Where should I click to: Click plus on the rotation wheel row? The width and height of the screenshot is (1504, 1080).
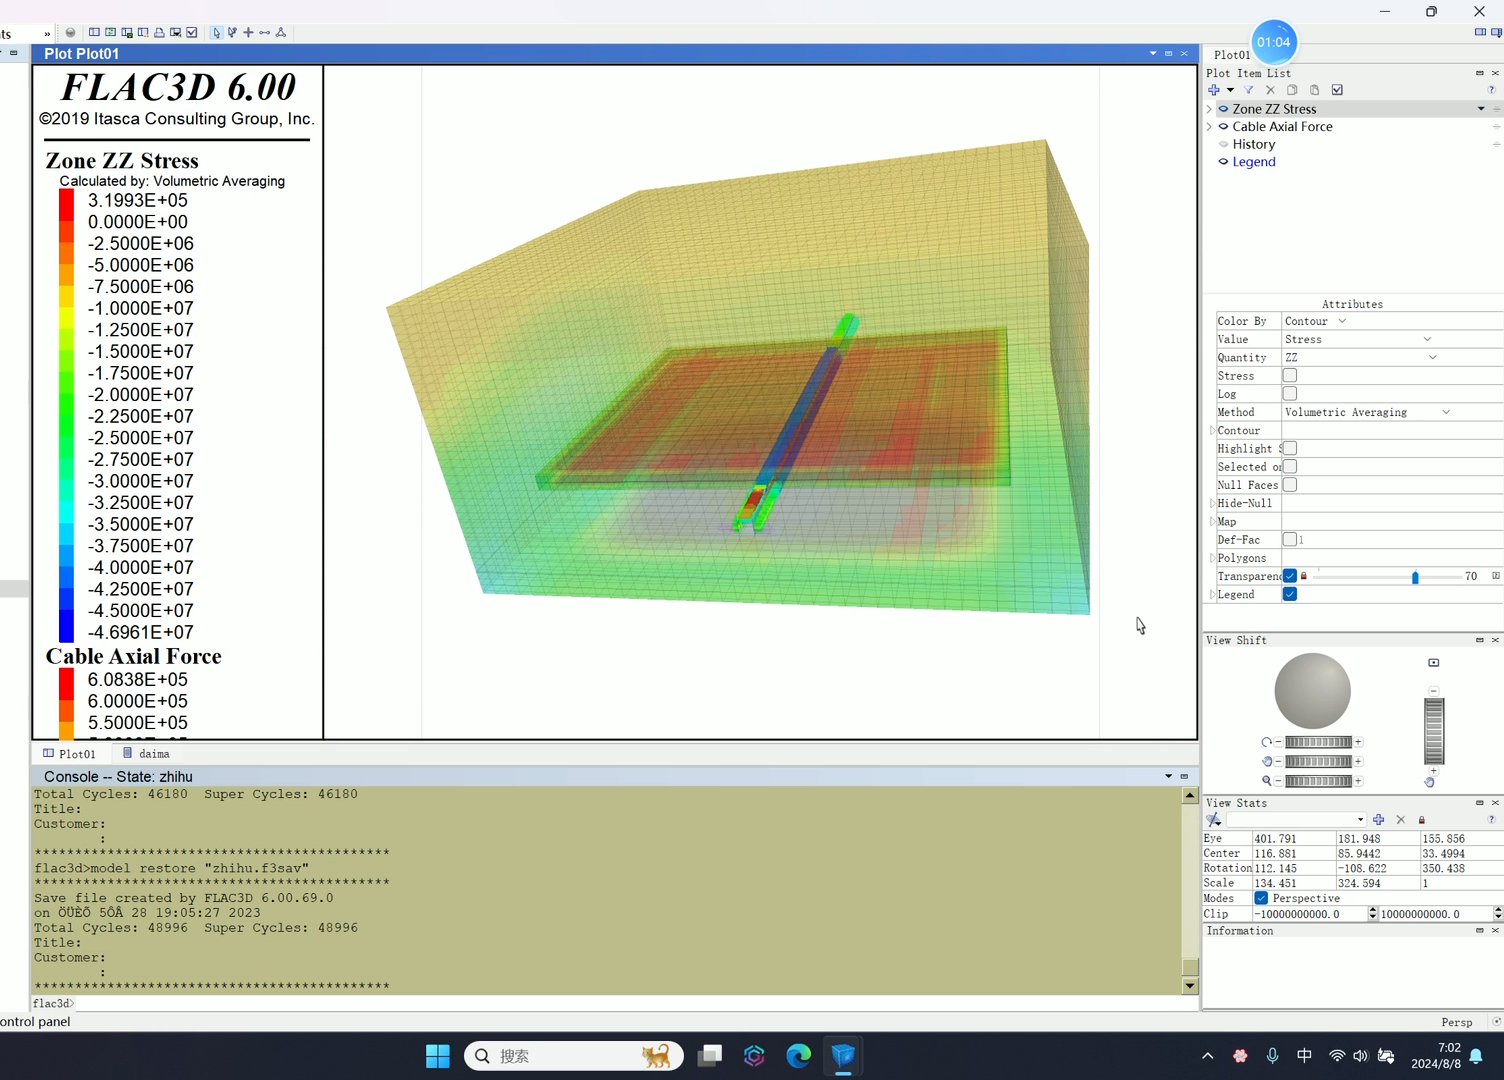coord(1358,742)
